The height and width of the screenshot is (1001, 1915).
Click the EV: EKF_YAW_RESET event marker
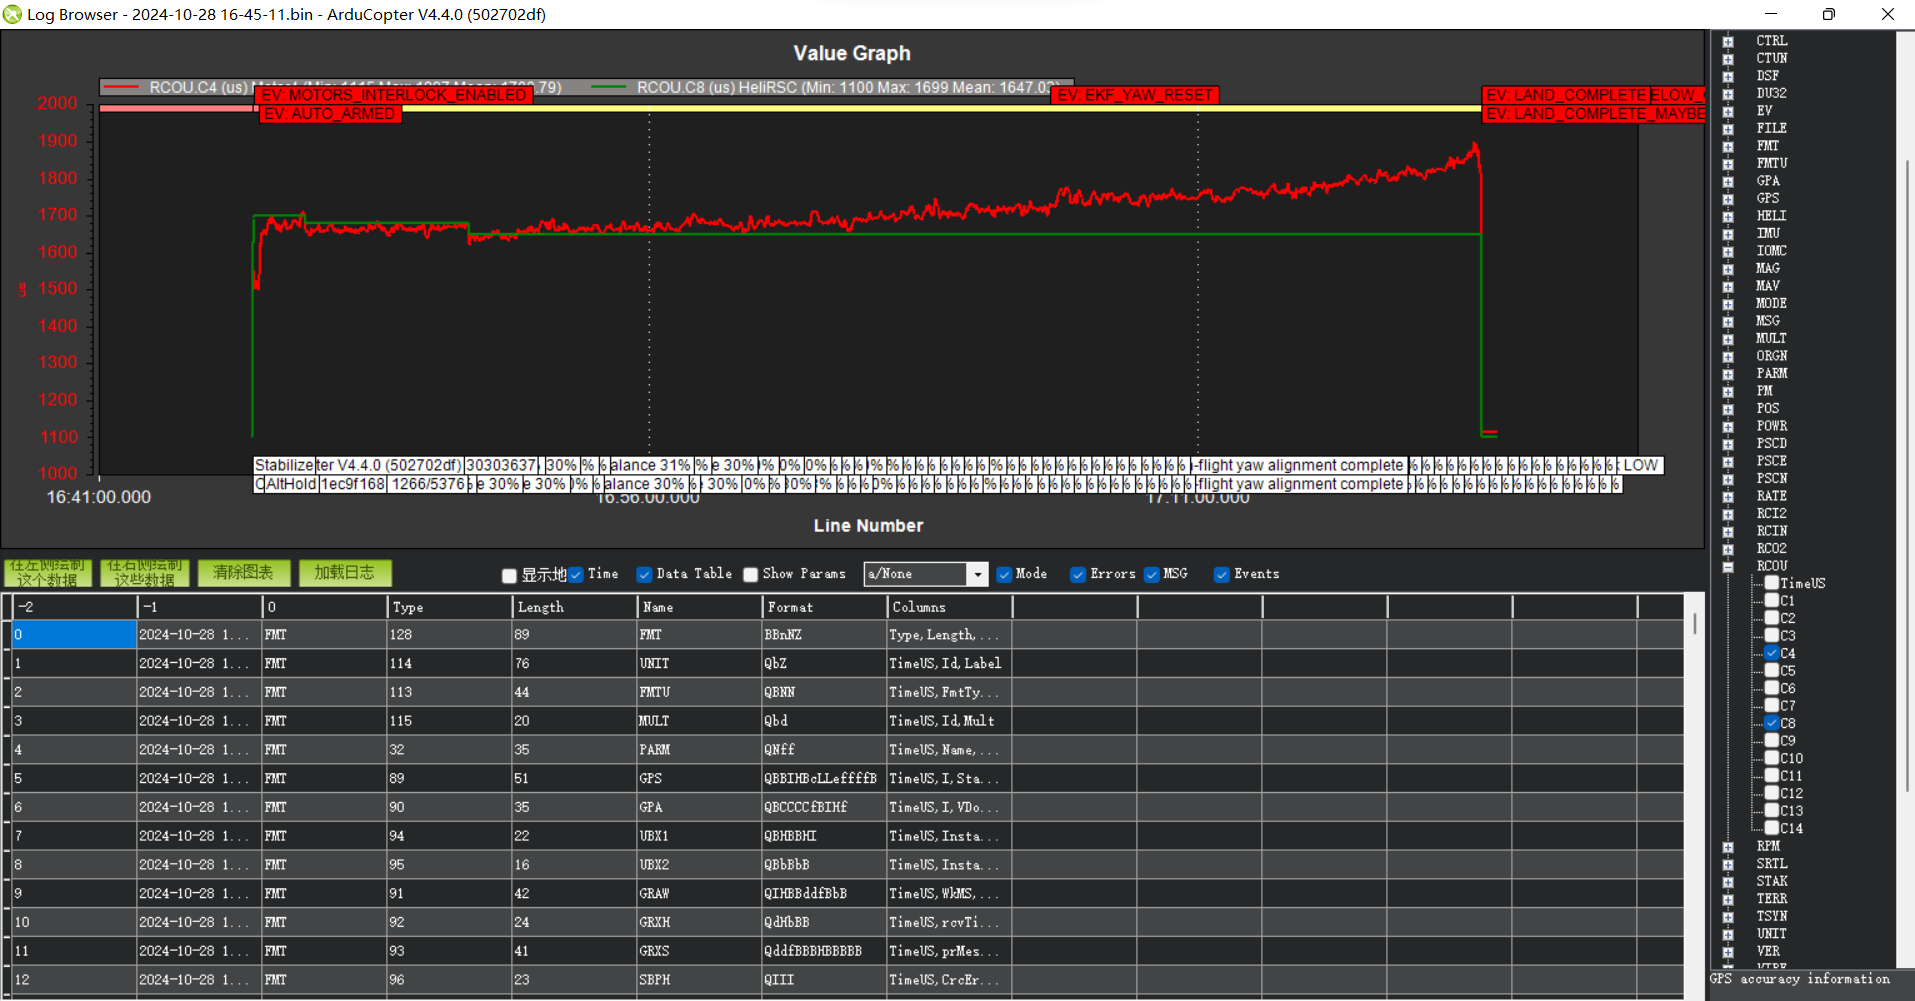click(1135, 95)
